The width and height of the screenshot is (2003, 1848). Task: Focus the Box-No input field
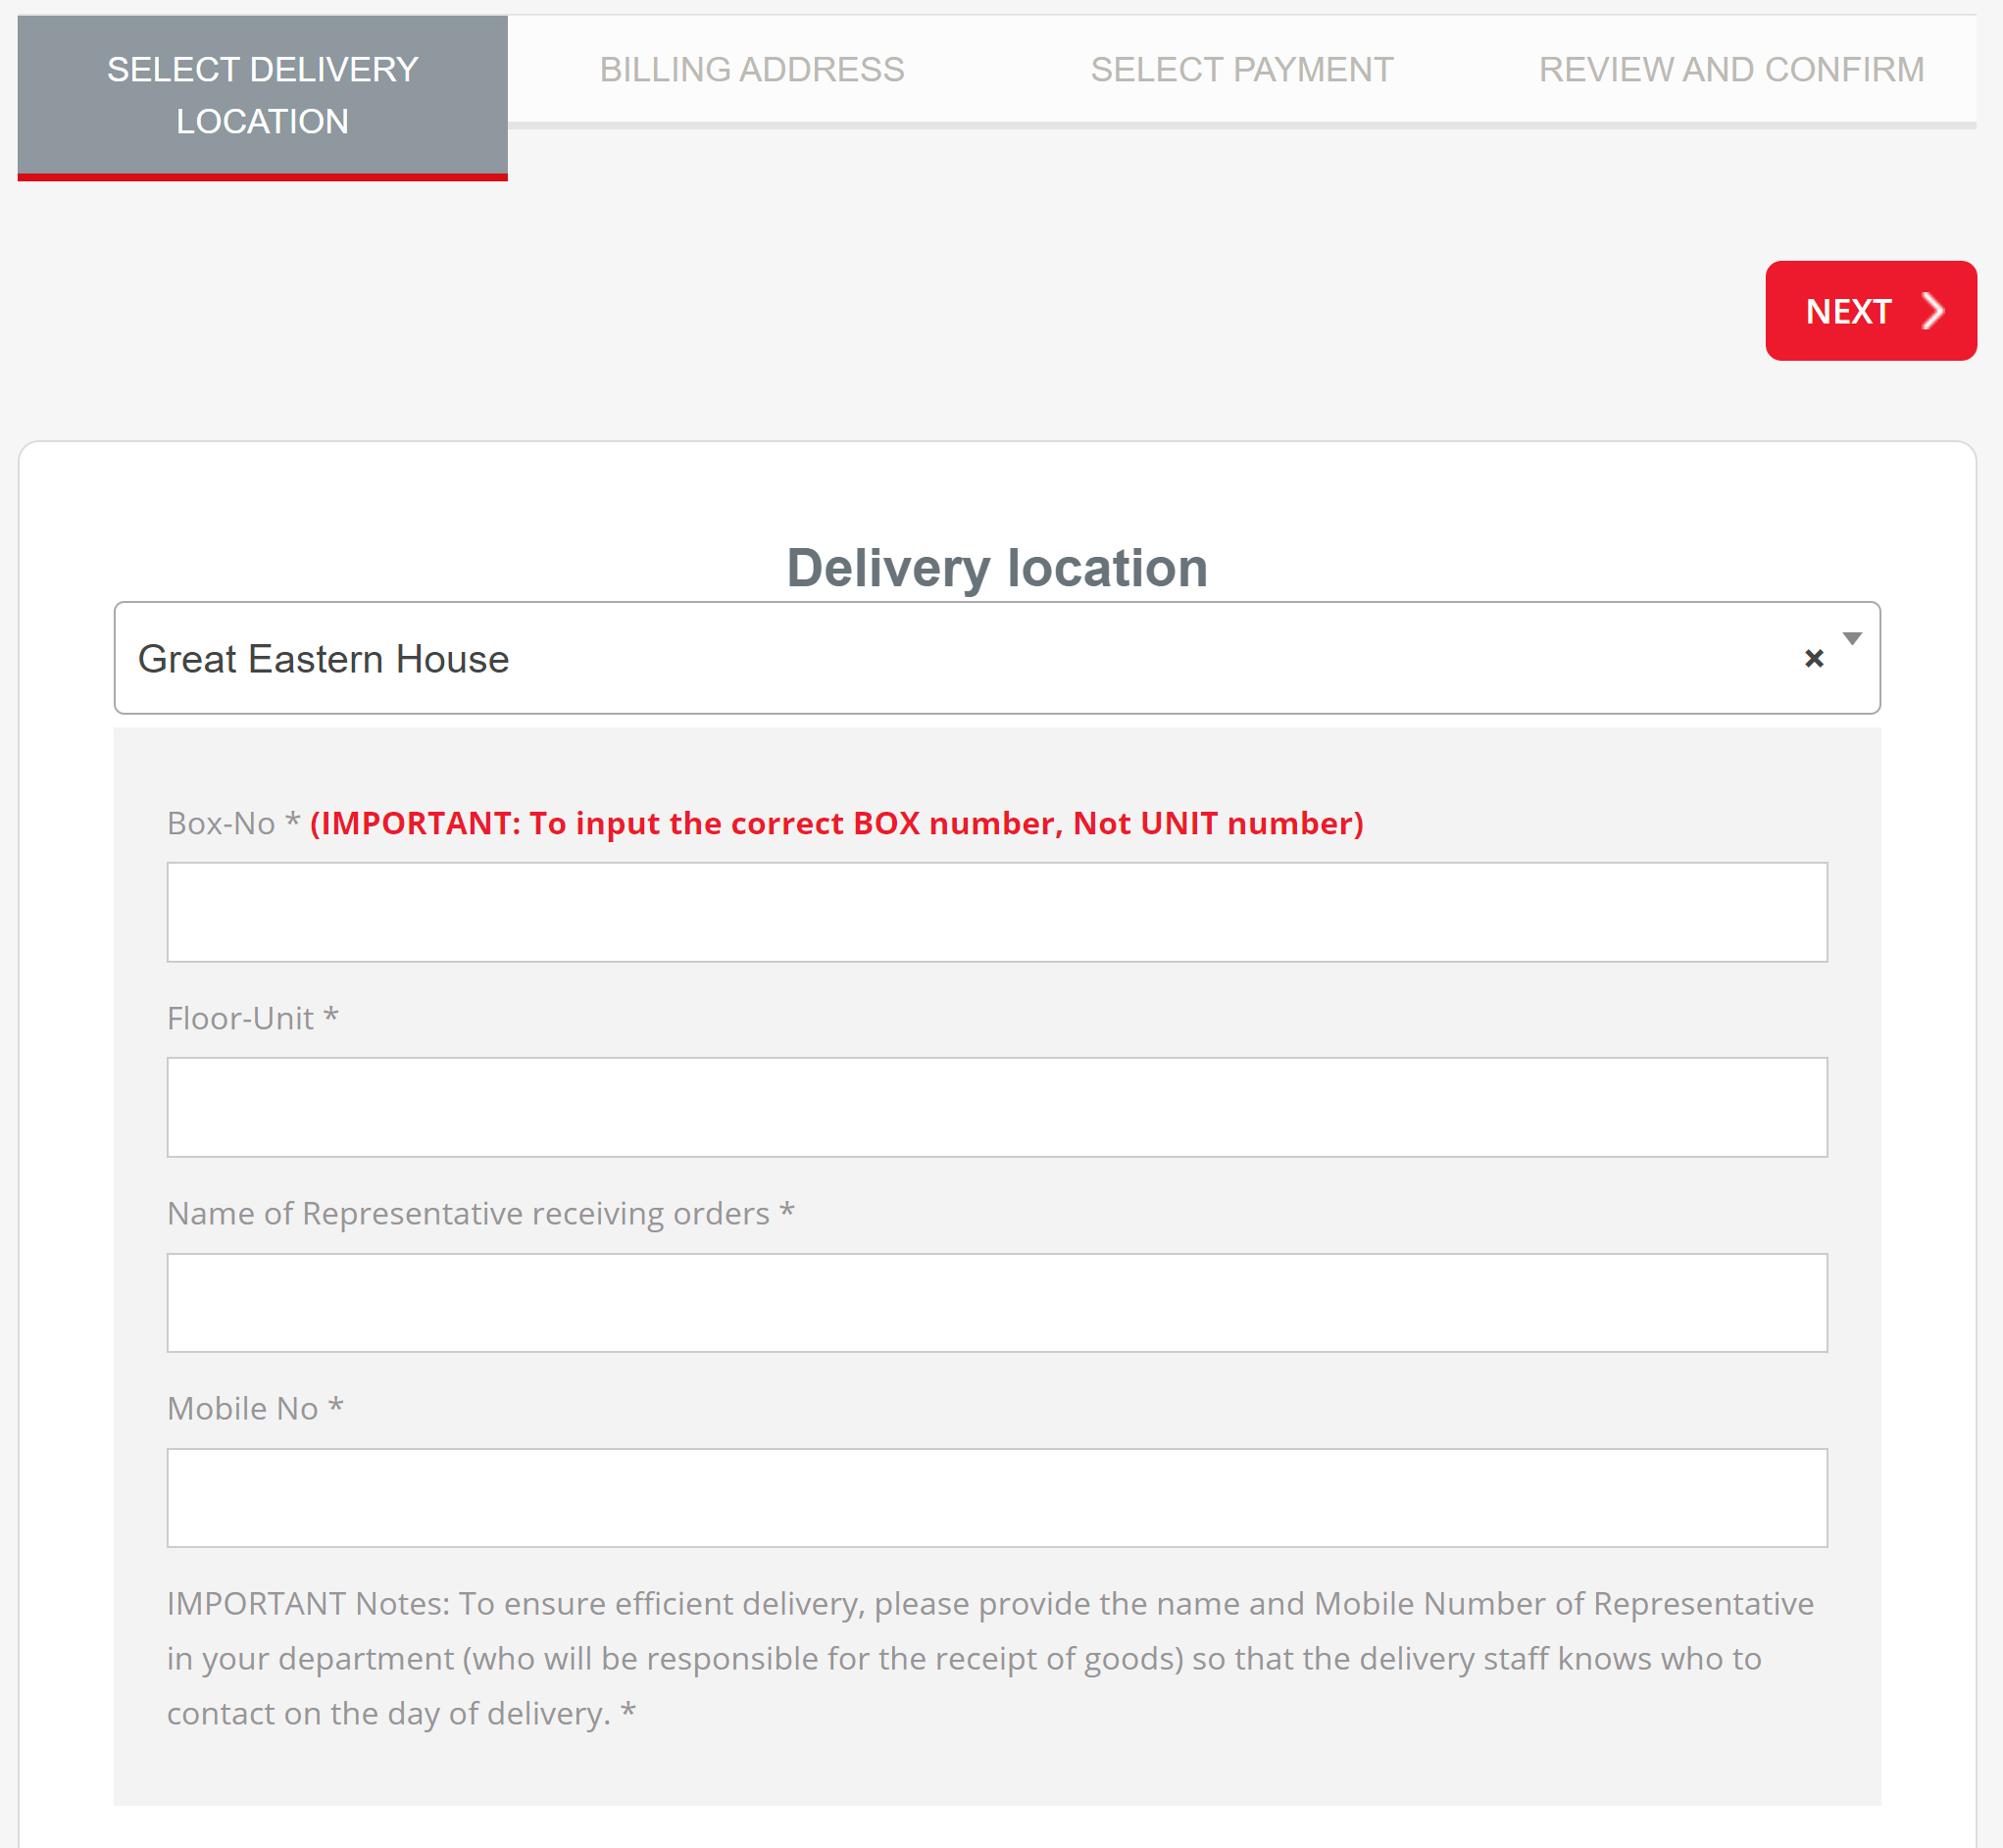(x=996, y=912)
